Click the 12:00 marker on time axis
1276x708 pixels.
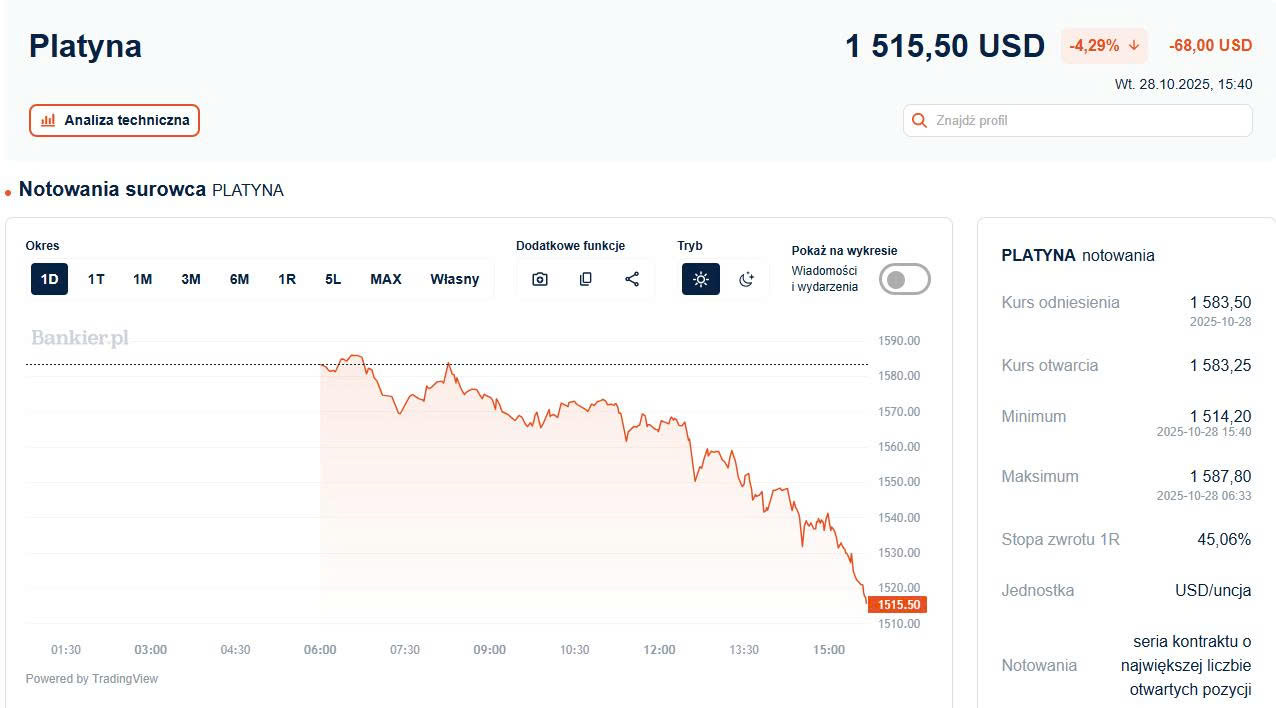(x=659, y=650)
